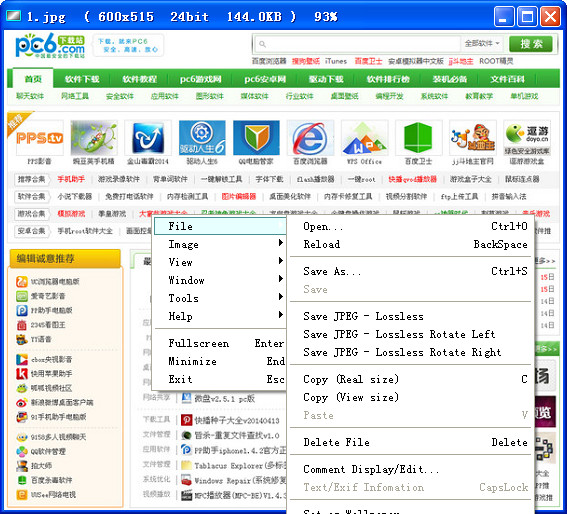Click the v2.5.1 pc list link

point(225,399)
